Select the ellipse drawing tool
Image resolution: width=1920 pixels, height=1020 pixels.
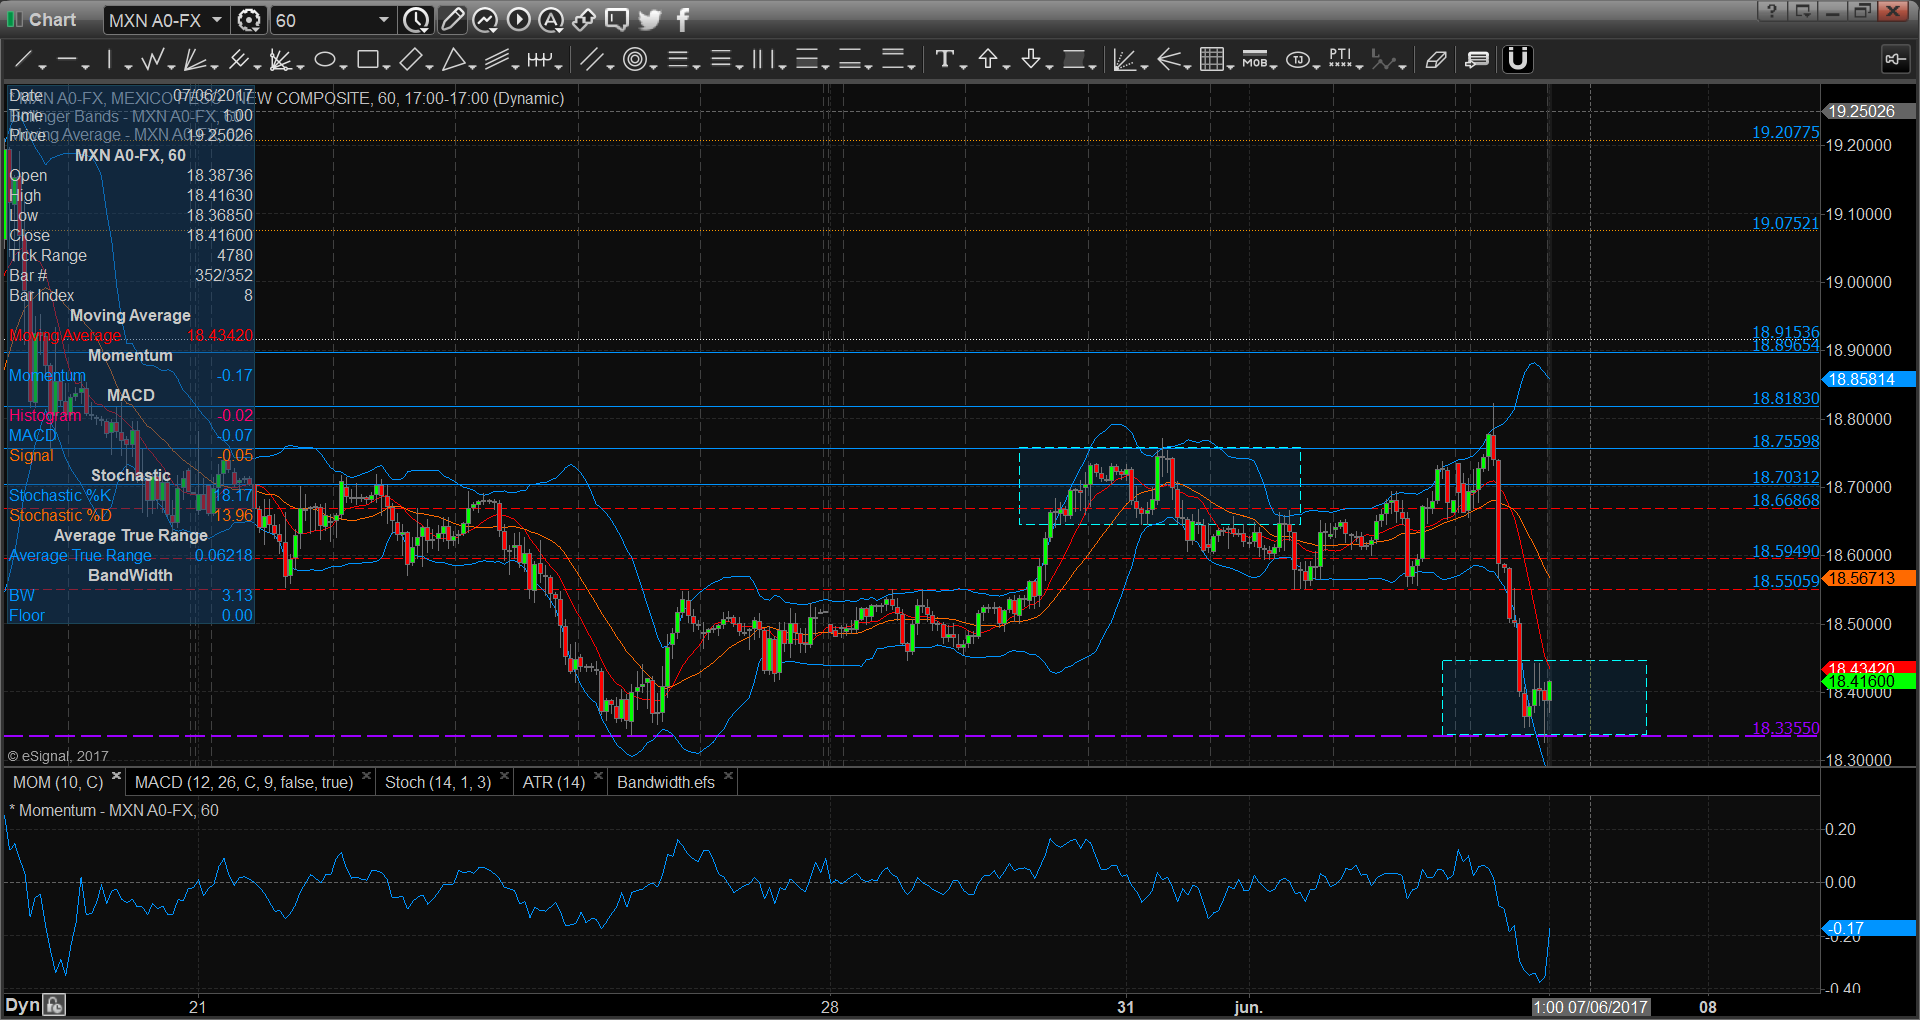(324, 60)
